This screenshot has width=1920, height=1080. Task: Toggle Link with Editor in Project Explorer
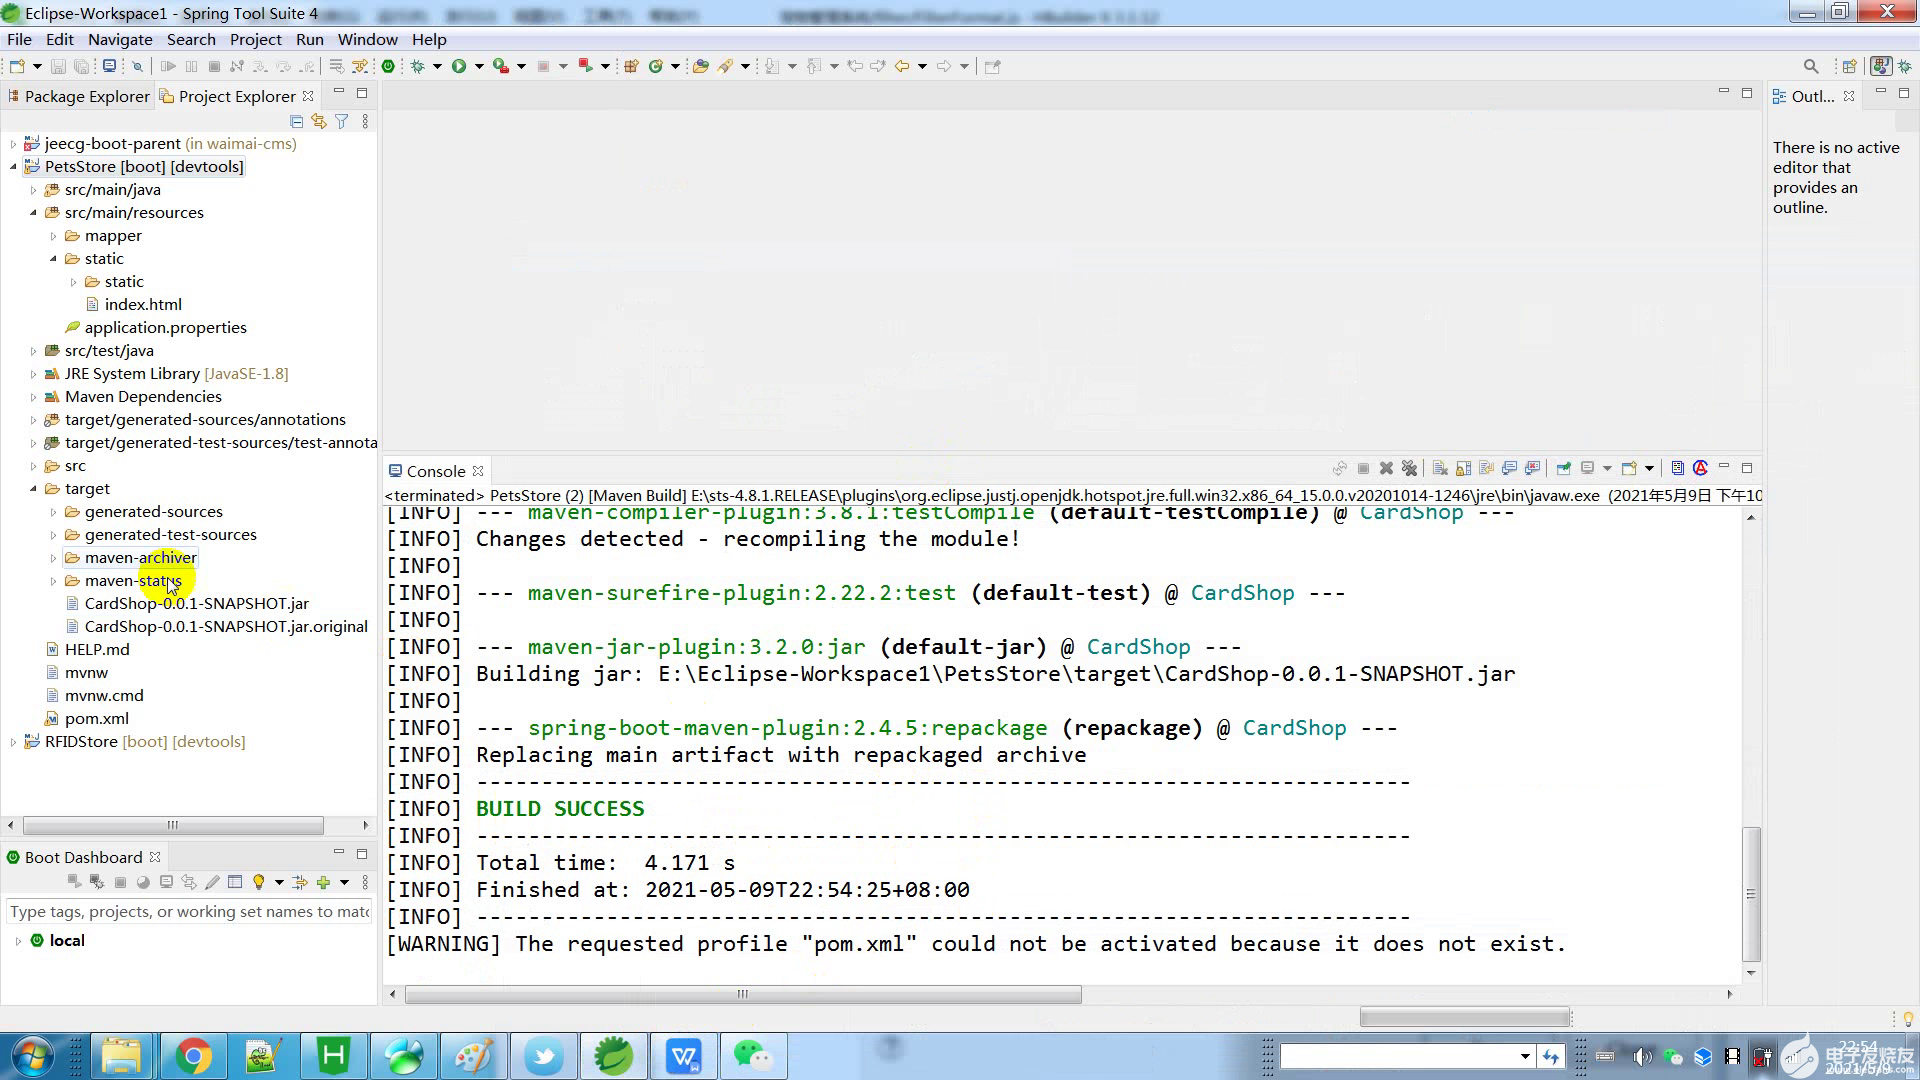tap(319, 121)
